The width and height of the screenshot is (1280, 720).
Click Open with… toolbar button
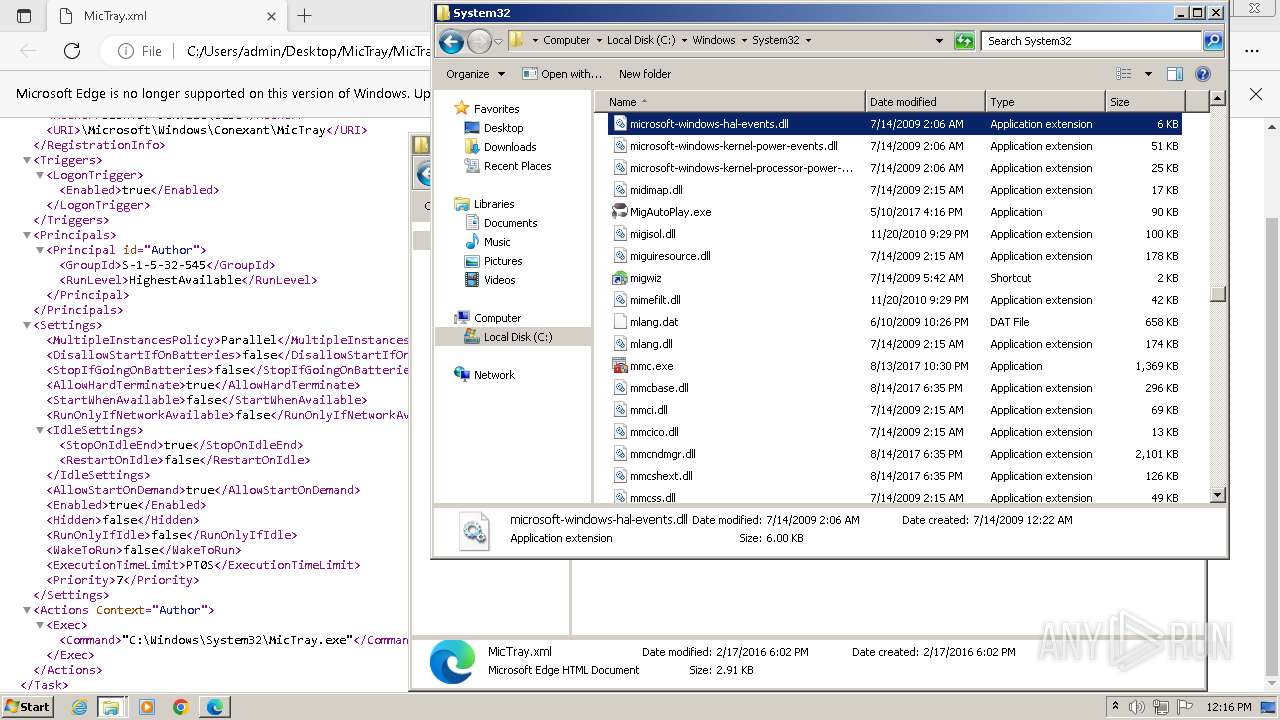click(x=562, y=74)
